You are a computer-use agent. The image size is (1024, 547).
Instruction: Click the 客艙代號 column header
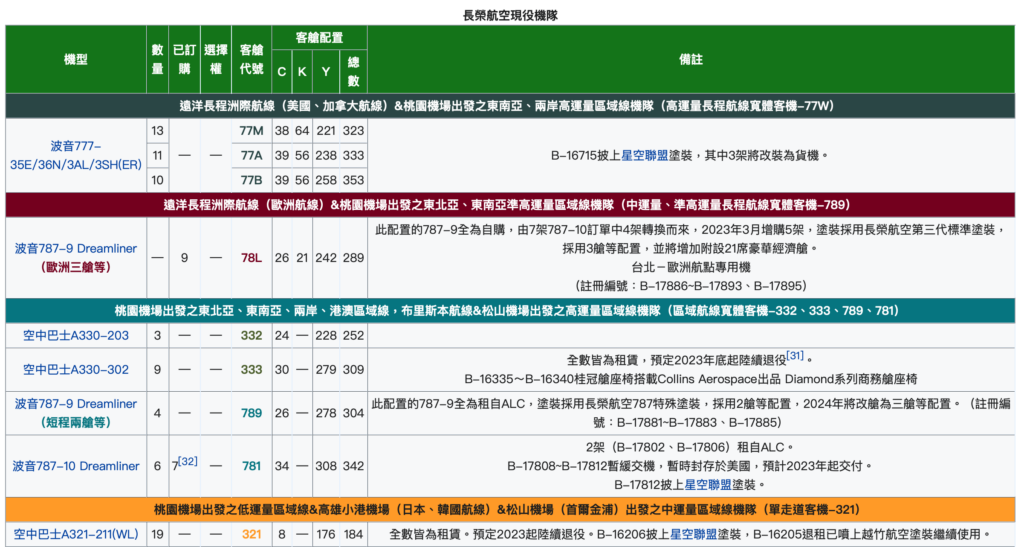pos(251,59)
